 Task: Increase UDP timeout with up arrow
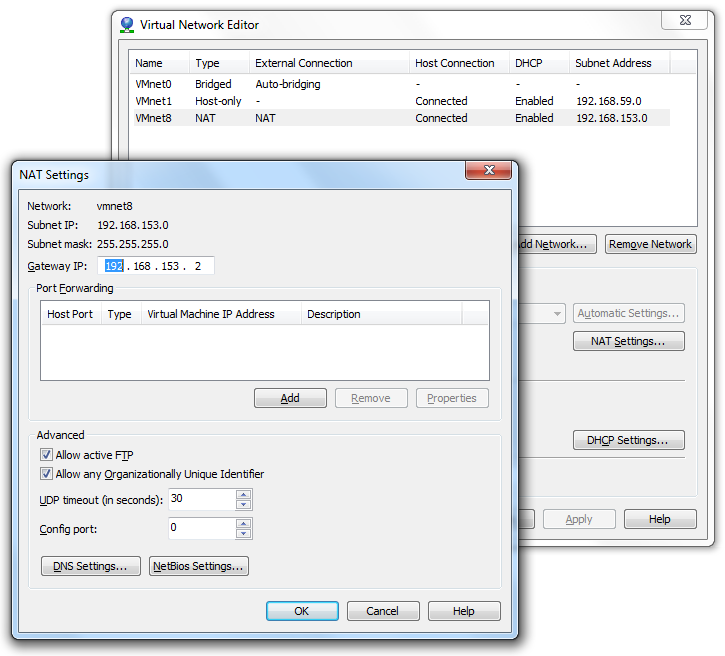pyautogui.click(x=243, y=495)
